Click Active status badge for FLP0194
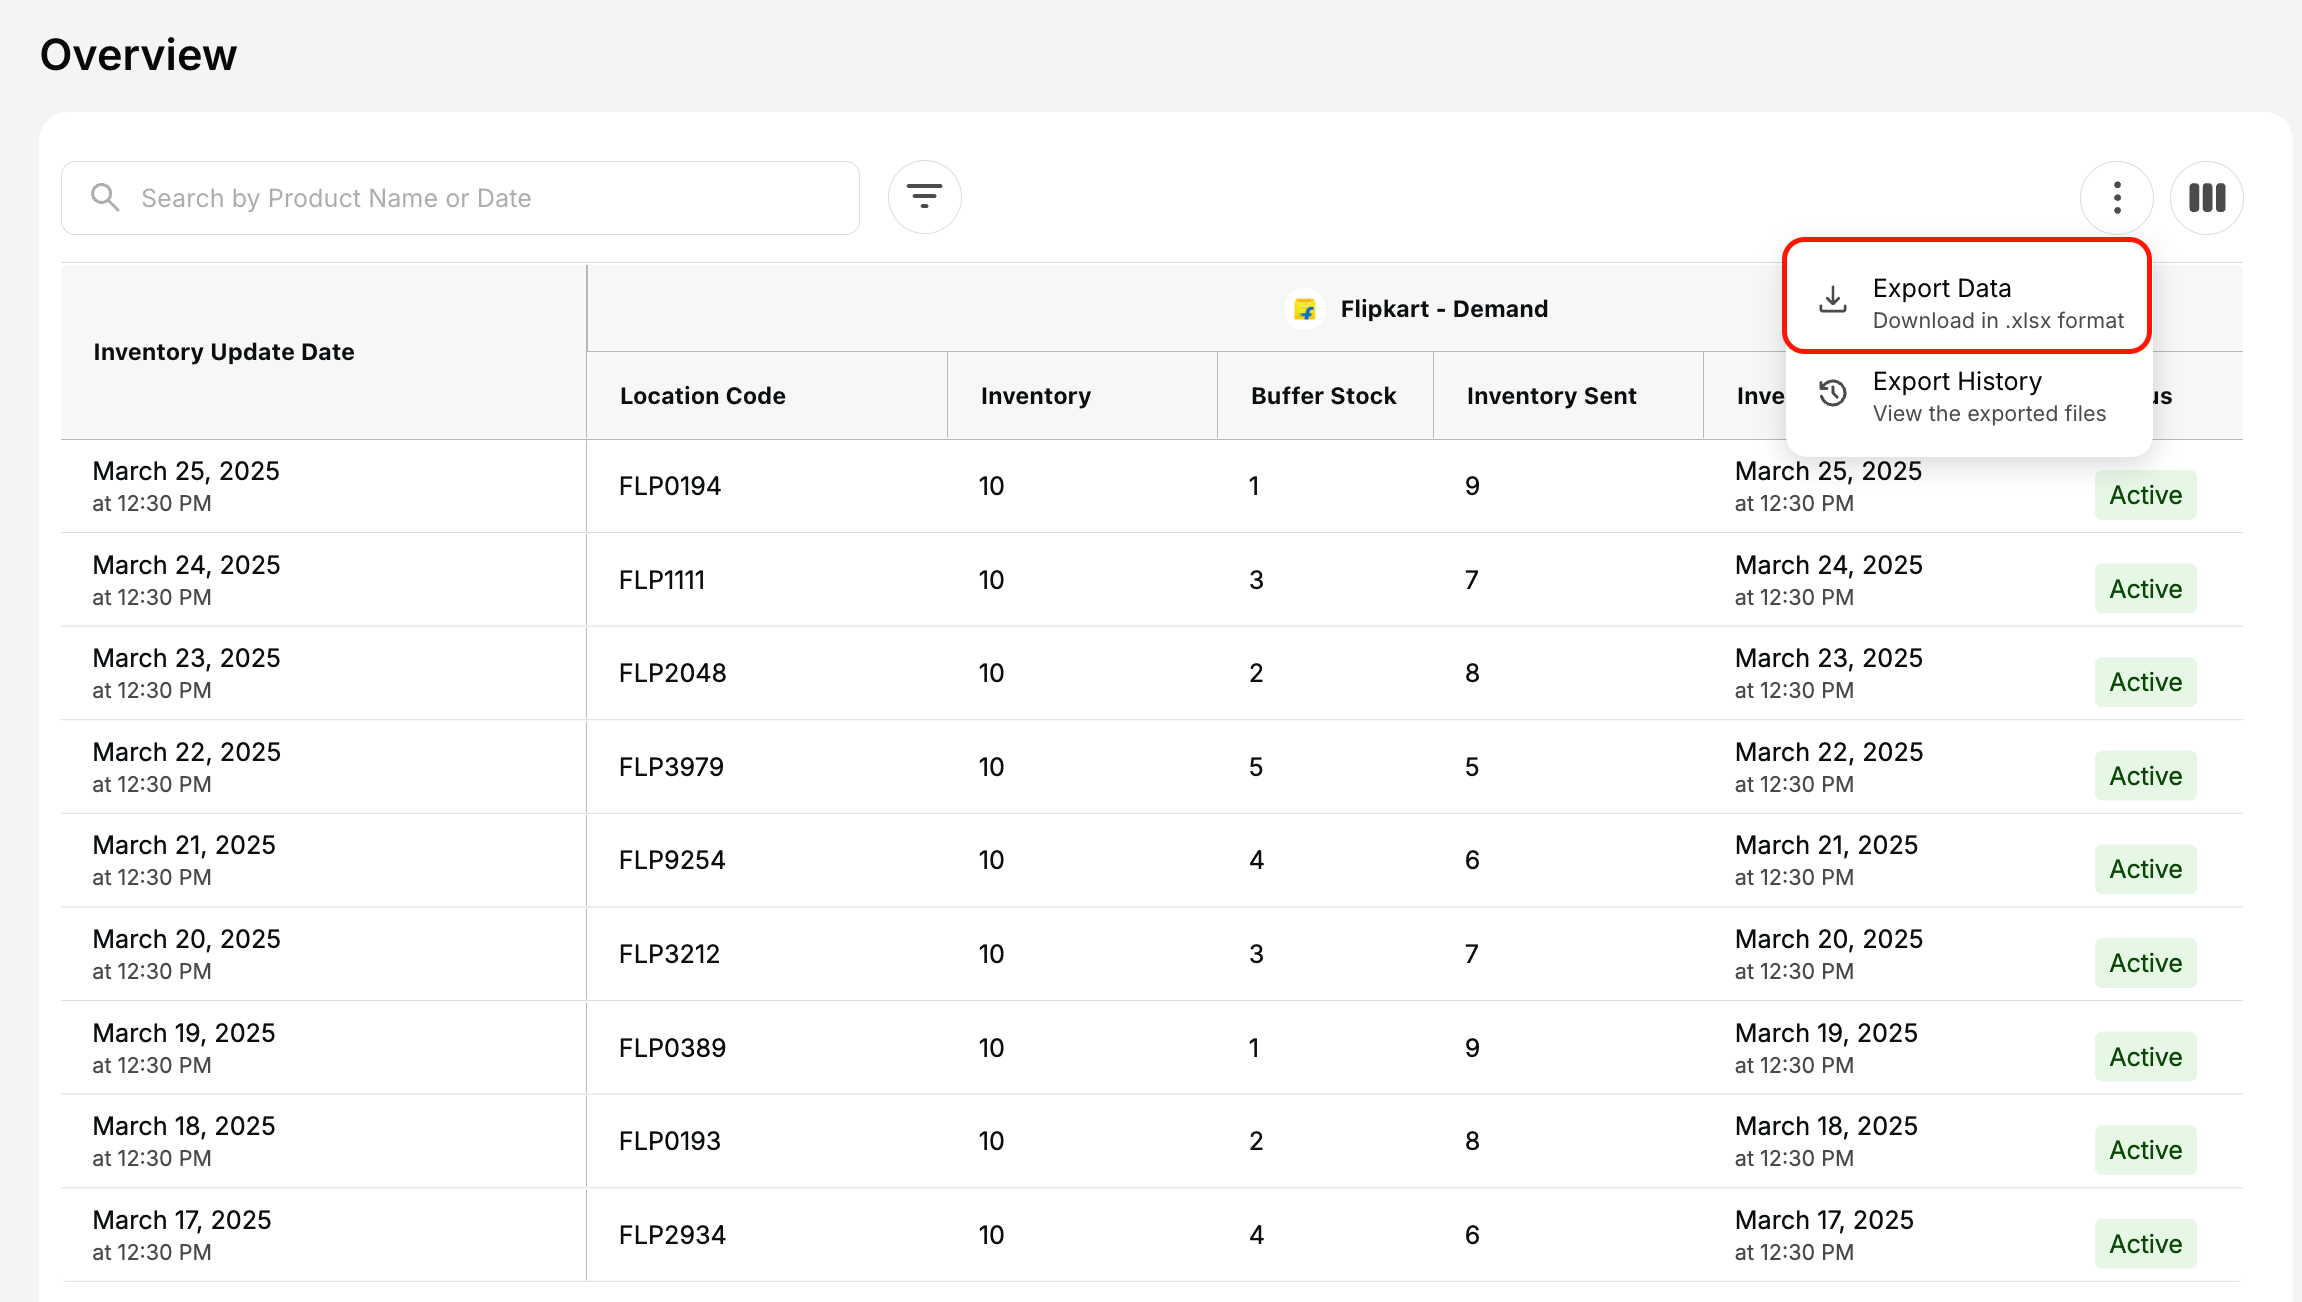 (2146, 495)
